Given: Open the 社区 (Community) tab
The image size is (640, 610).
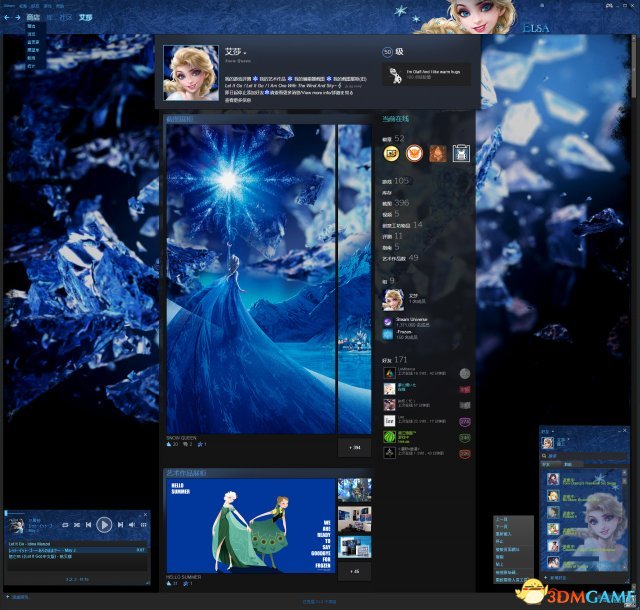Looking at the screenshot, I should point(65,17).
